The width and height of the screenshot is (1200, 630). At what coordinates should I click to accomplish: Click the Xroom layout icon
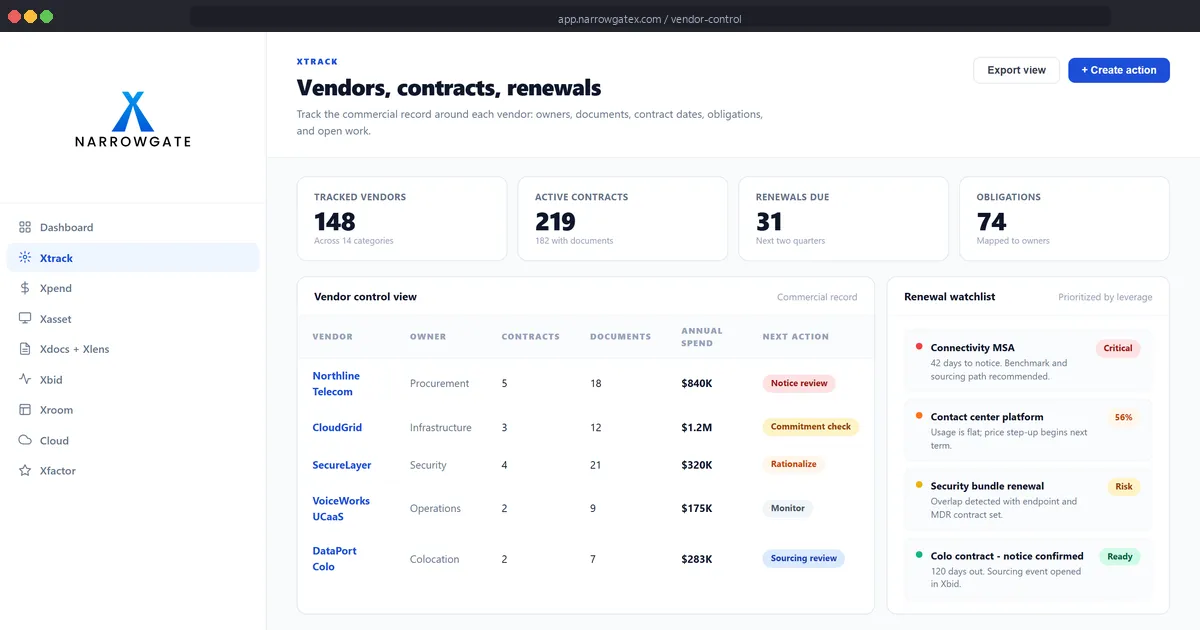pos(25,410)
